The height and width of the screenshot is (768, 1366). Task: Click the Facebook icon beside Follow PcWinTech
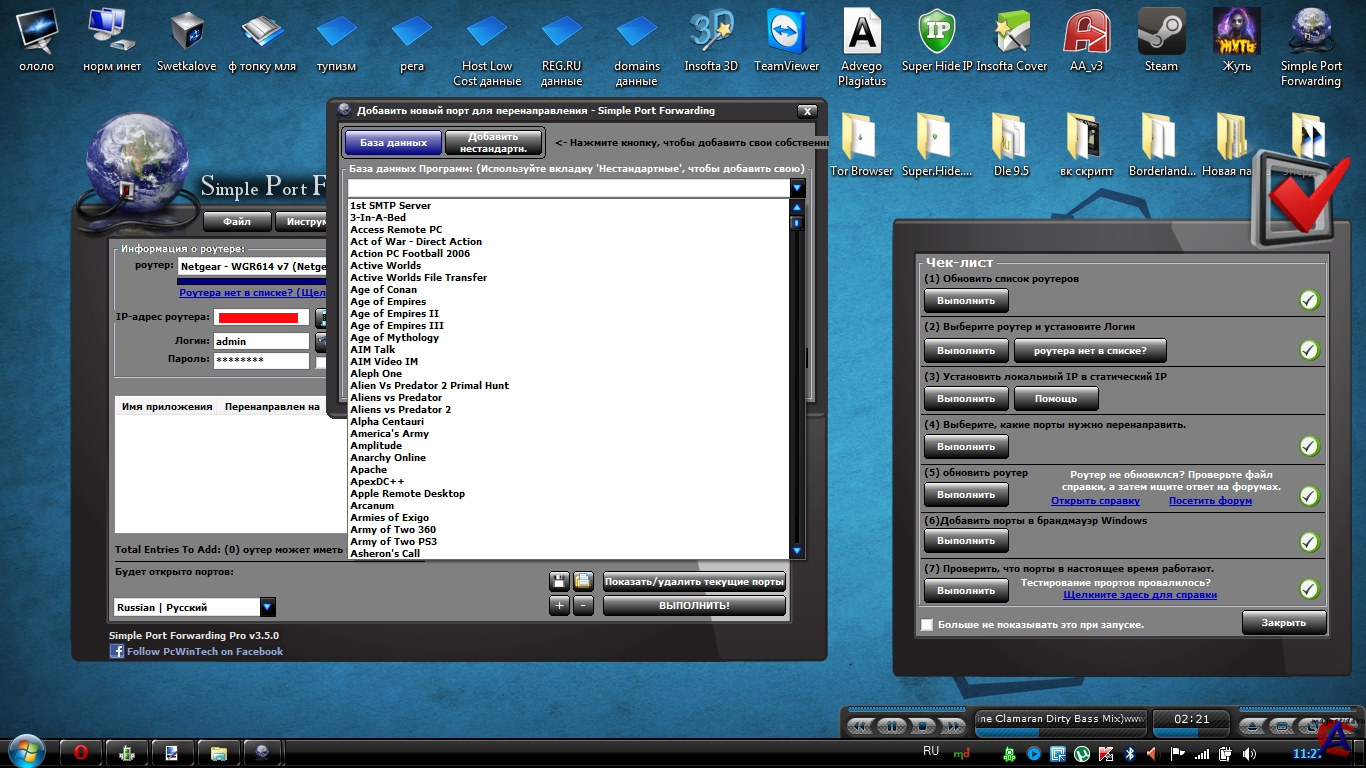[x=117, y=651]
